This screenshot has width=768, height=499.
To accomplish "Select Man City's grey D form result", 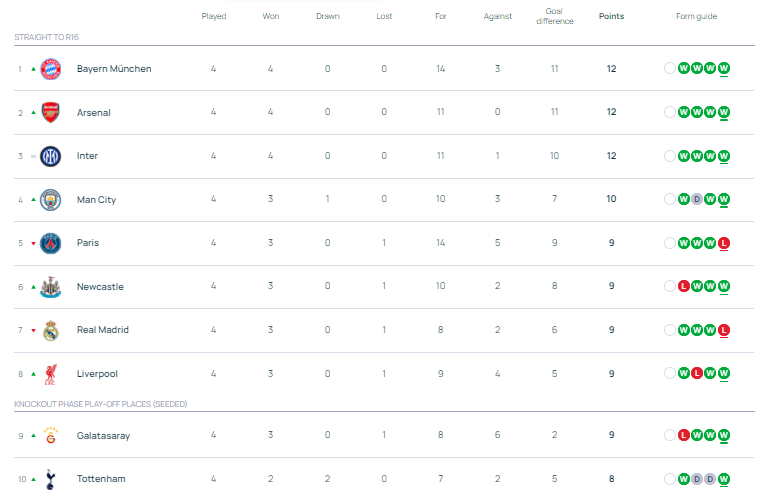I will click(x=697, y=199).
